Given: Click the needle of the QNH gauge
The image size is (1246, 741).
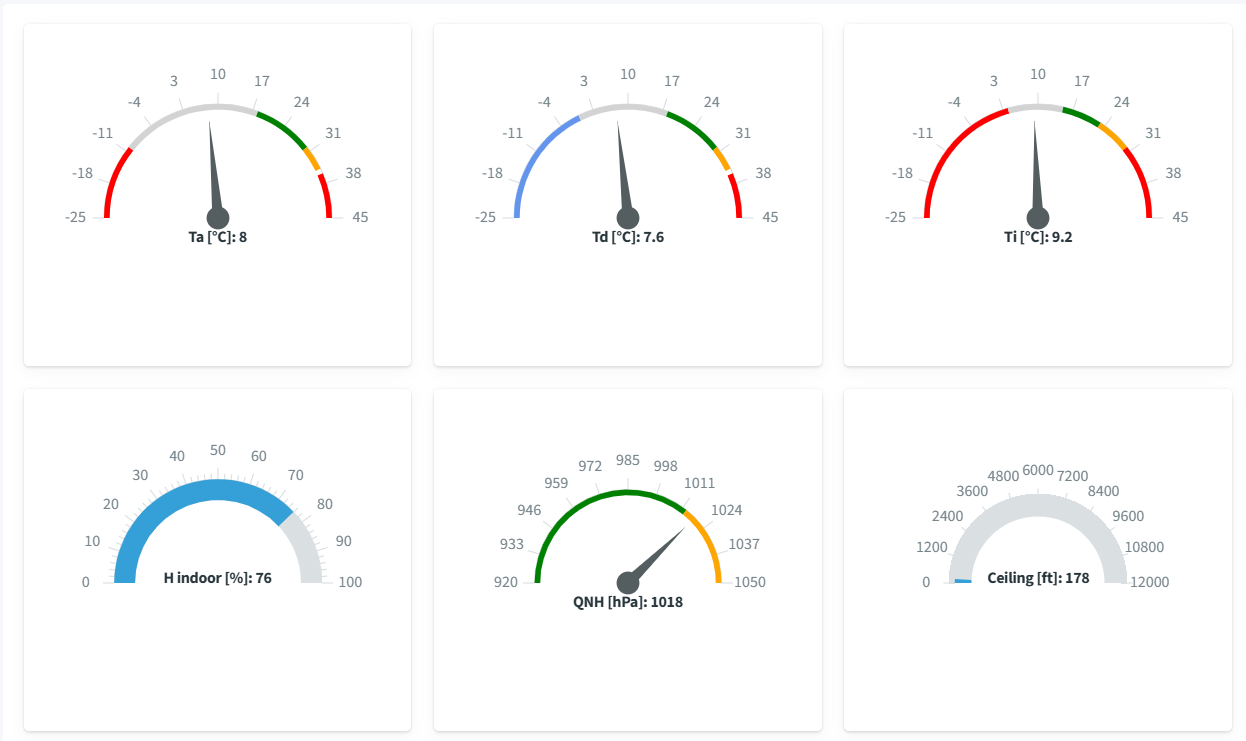Looking at the screenshot, I should click(x=655, y=556).
